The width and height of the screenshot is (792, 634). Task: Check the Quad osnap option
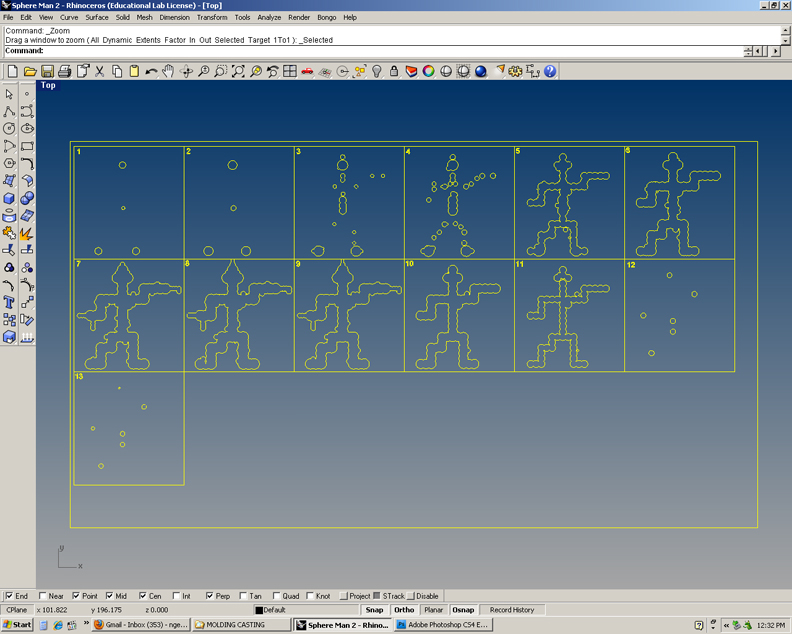click(277, 596)
